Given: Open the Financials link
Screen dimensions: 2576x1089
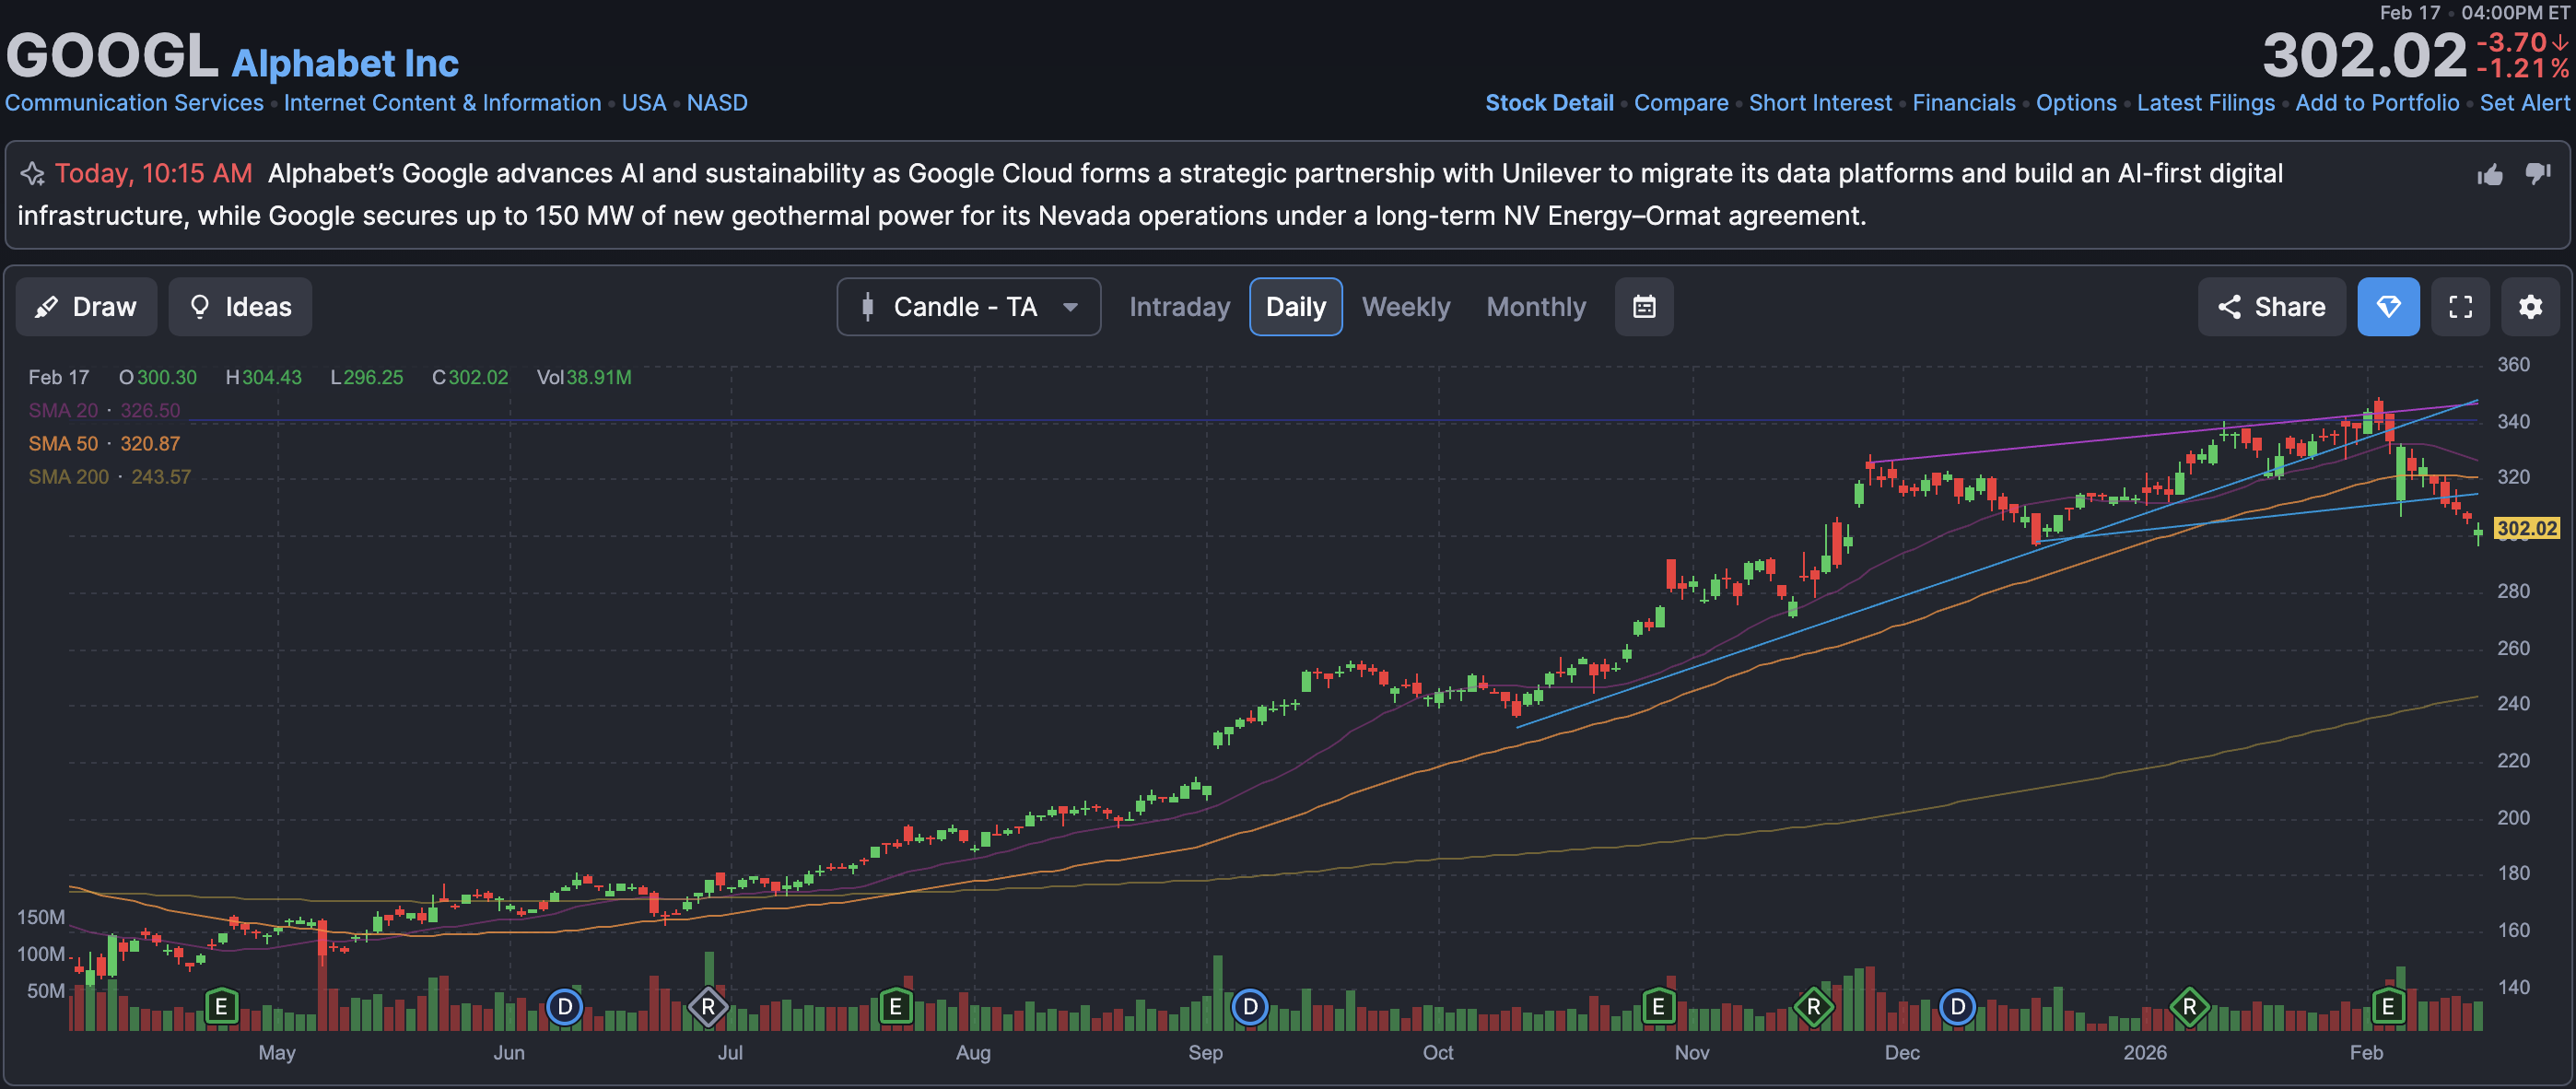Looking at the screenshot, I should coord(1963,103).
